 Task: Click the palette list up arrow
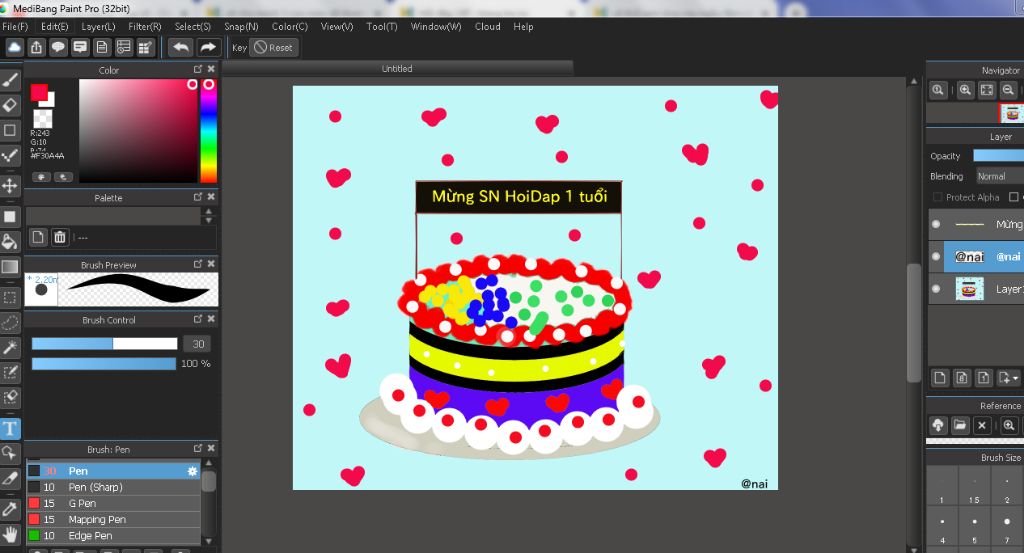coord(208,212)
